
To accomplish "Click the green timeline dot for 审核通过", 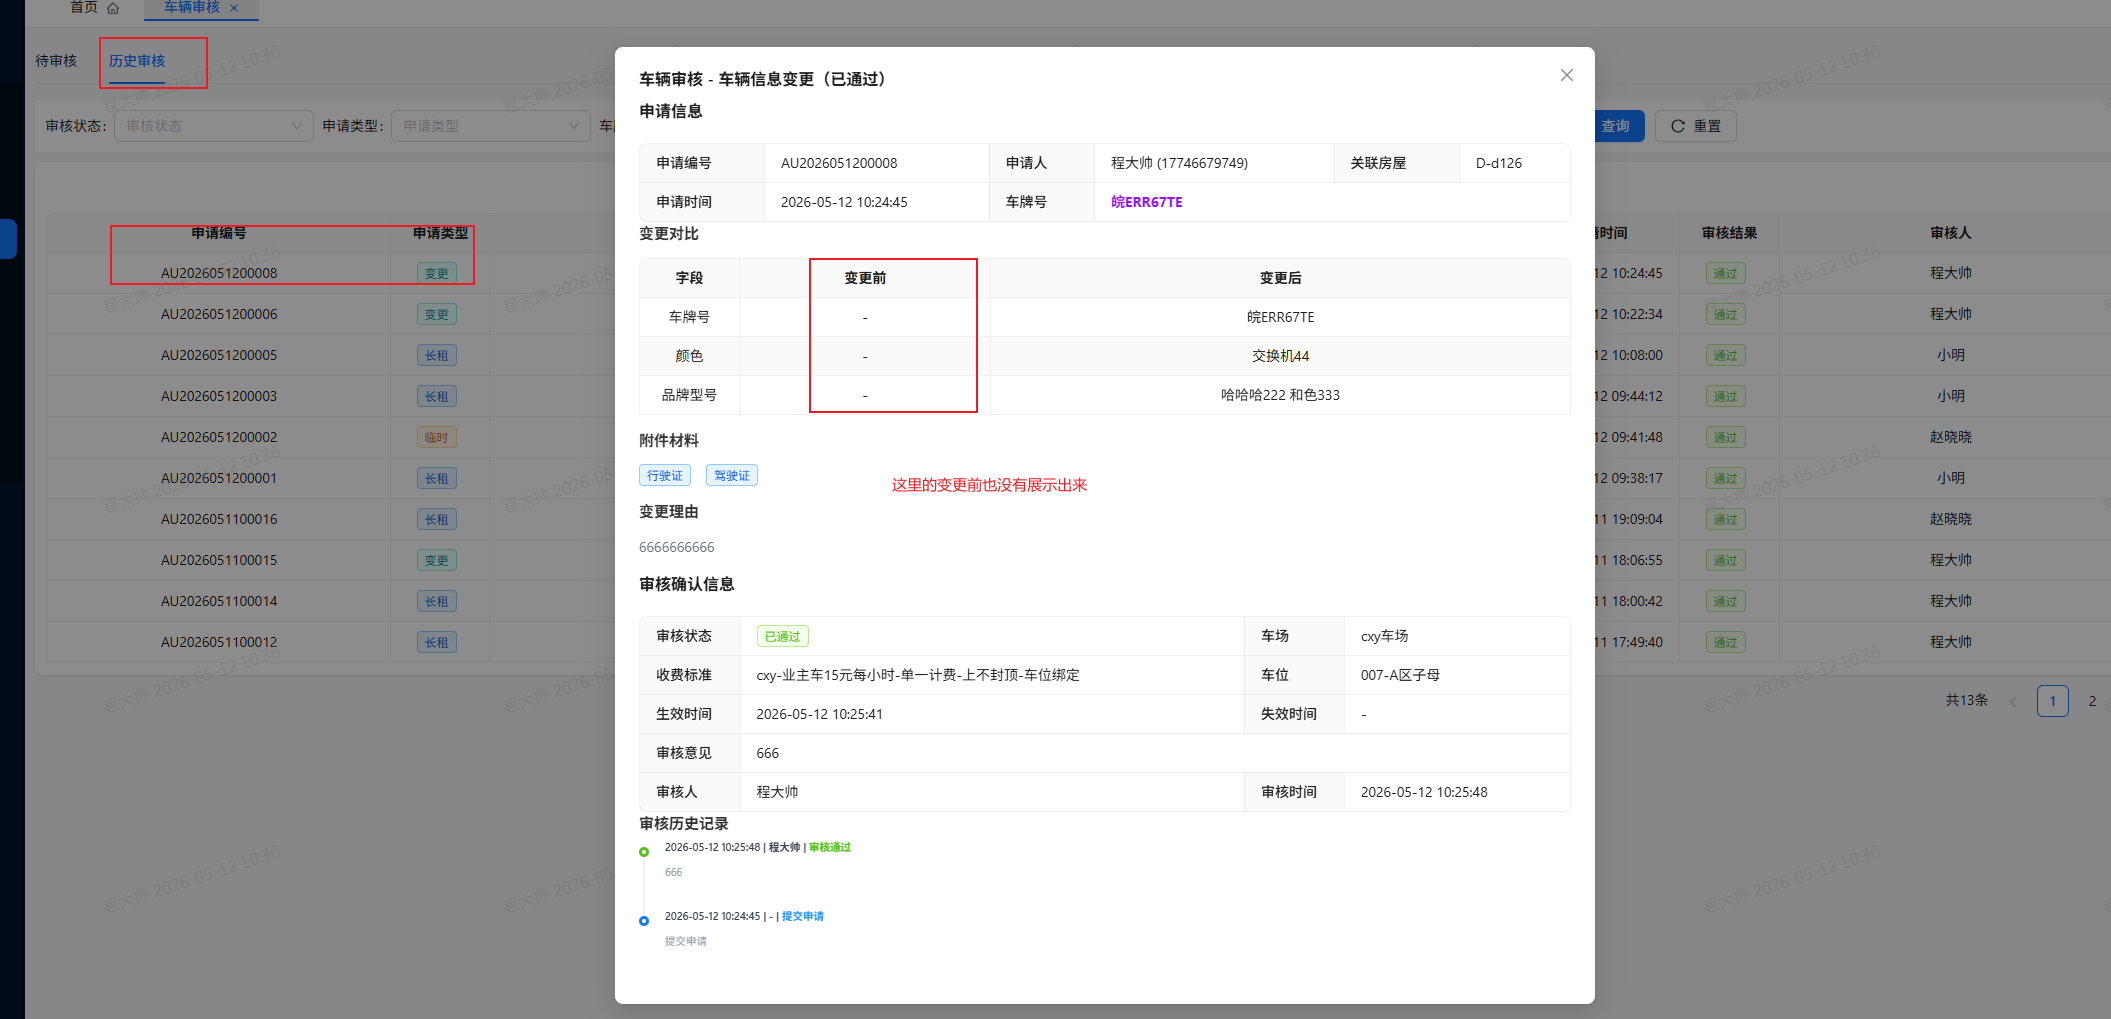I will (x=644, y=852).
